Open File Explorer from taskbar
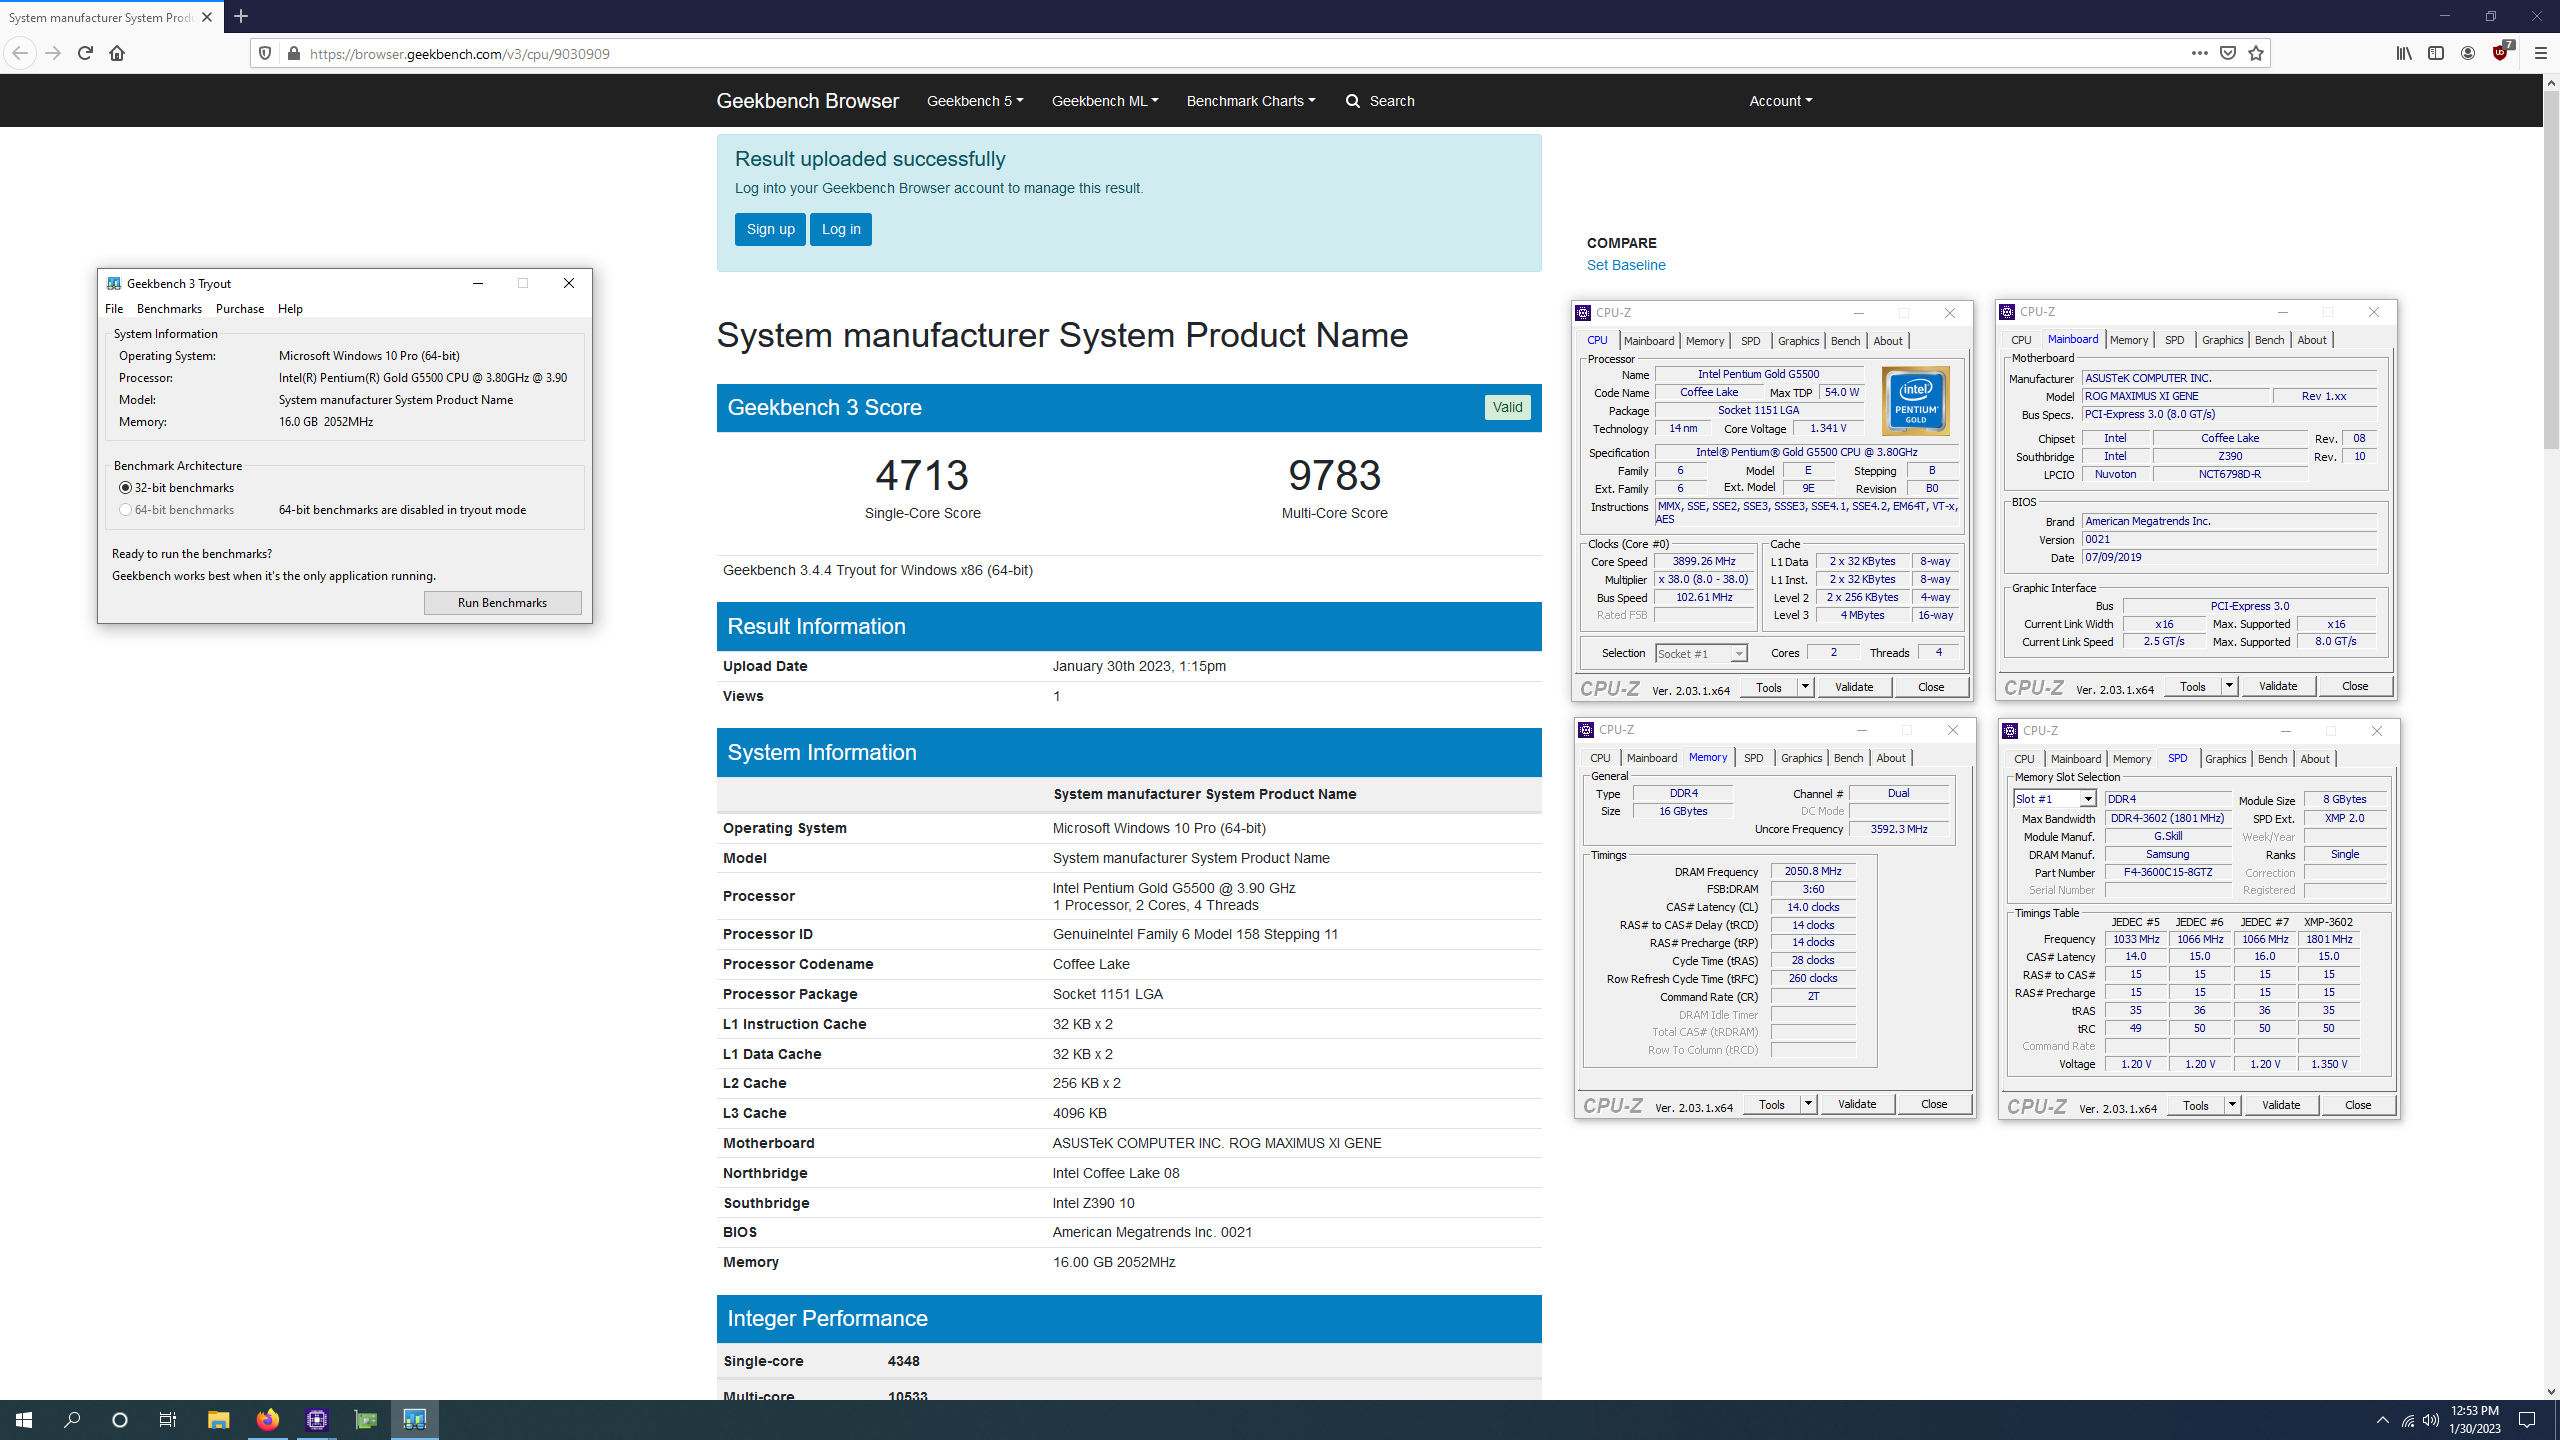The image size is (2560, 1440). [218, 1420]
